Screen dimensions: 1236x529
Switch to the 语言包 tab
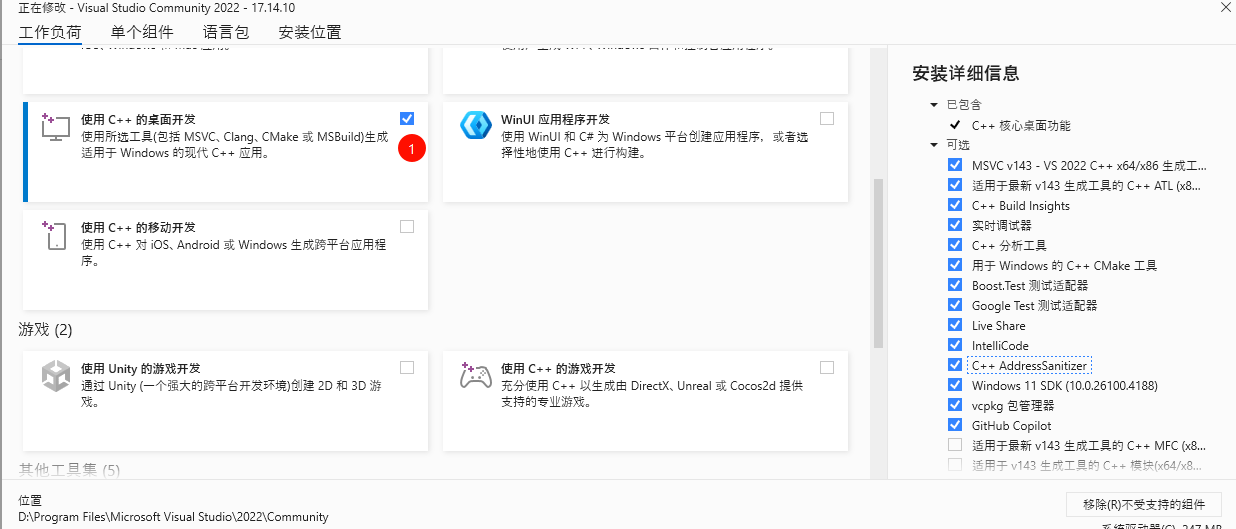pos(225,32)
